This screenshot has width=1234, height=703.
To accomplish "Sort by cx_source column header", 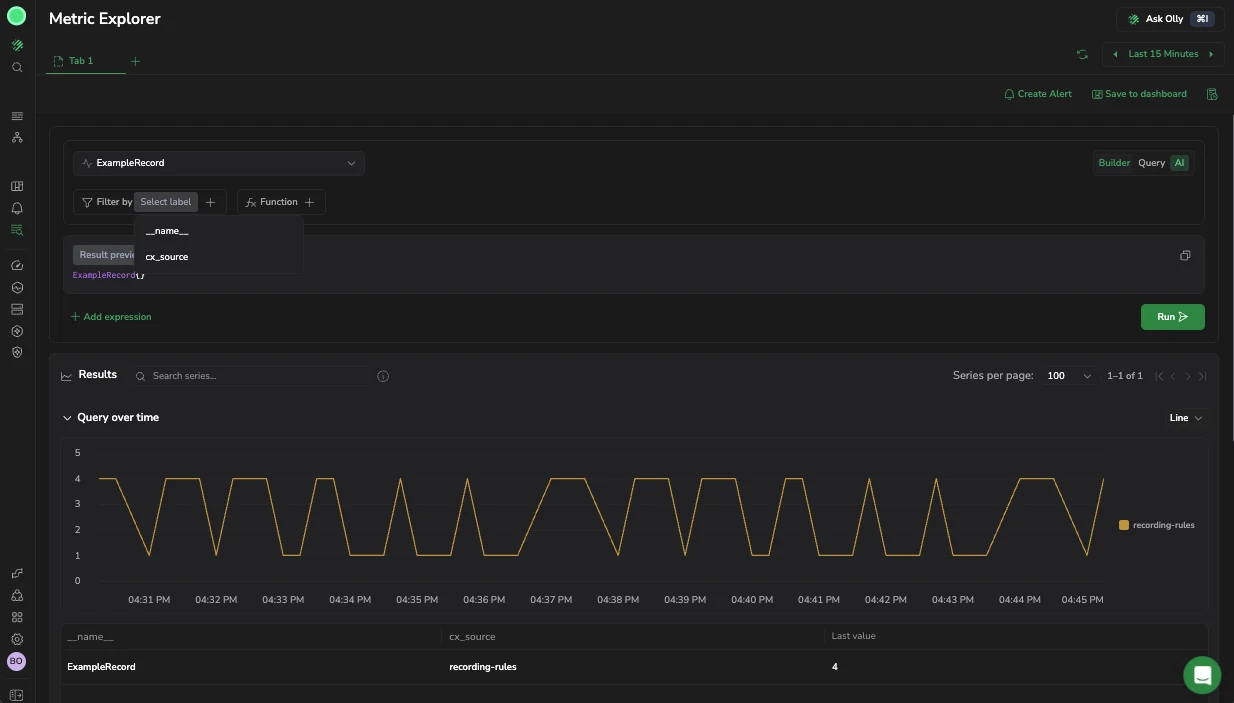I will [472, 636].
